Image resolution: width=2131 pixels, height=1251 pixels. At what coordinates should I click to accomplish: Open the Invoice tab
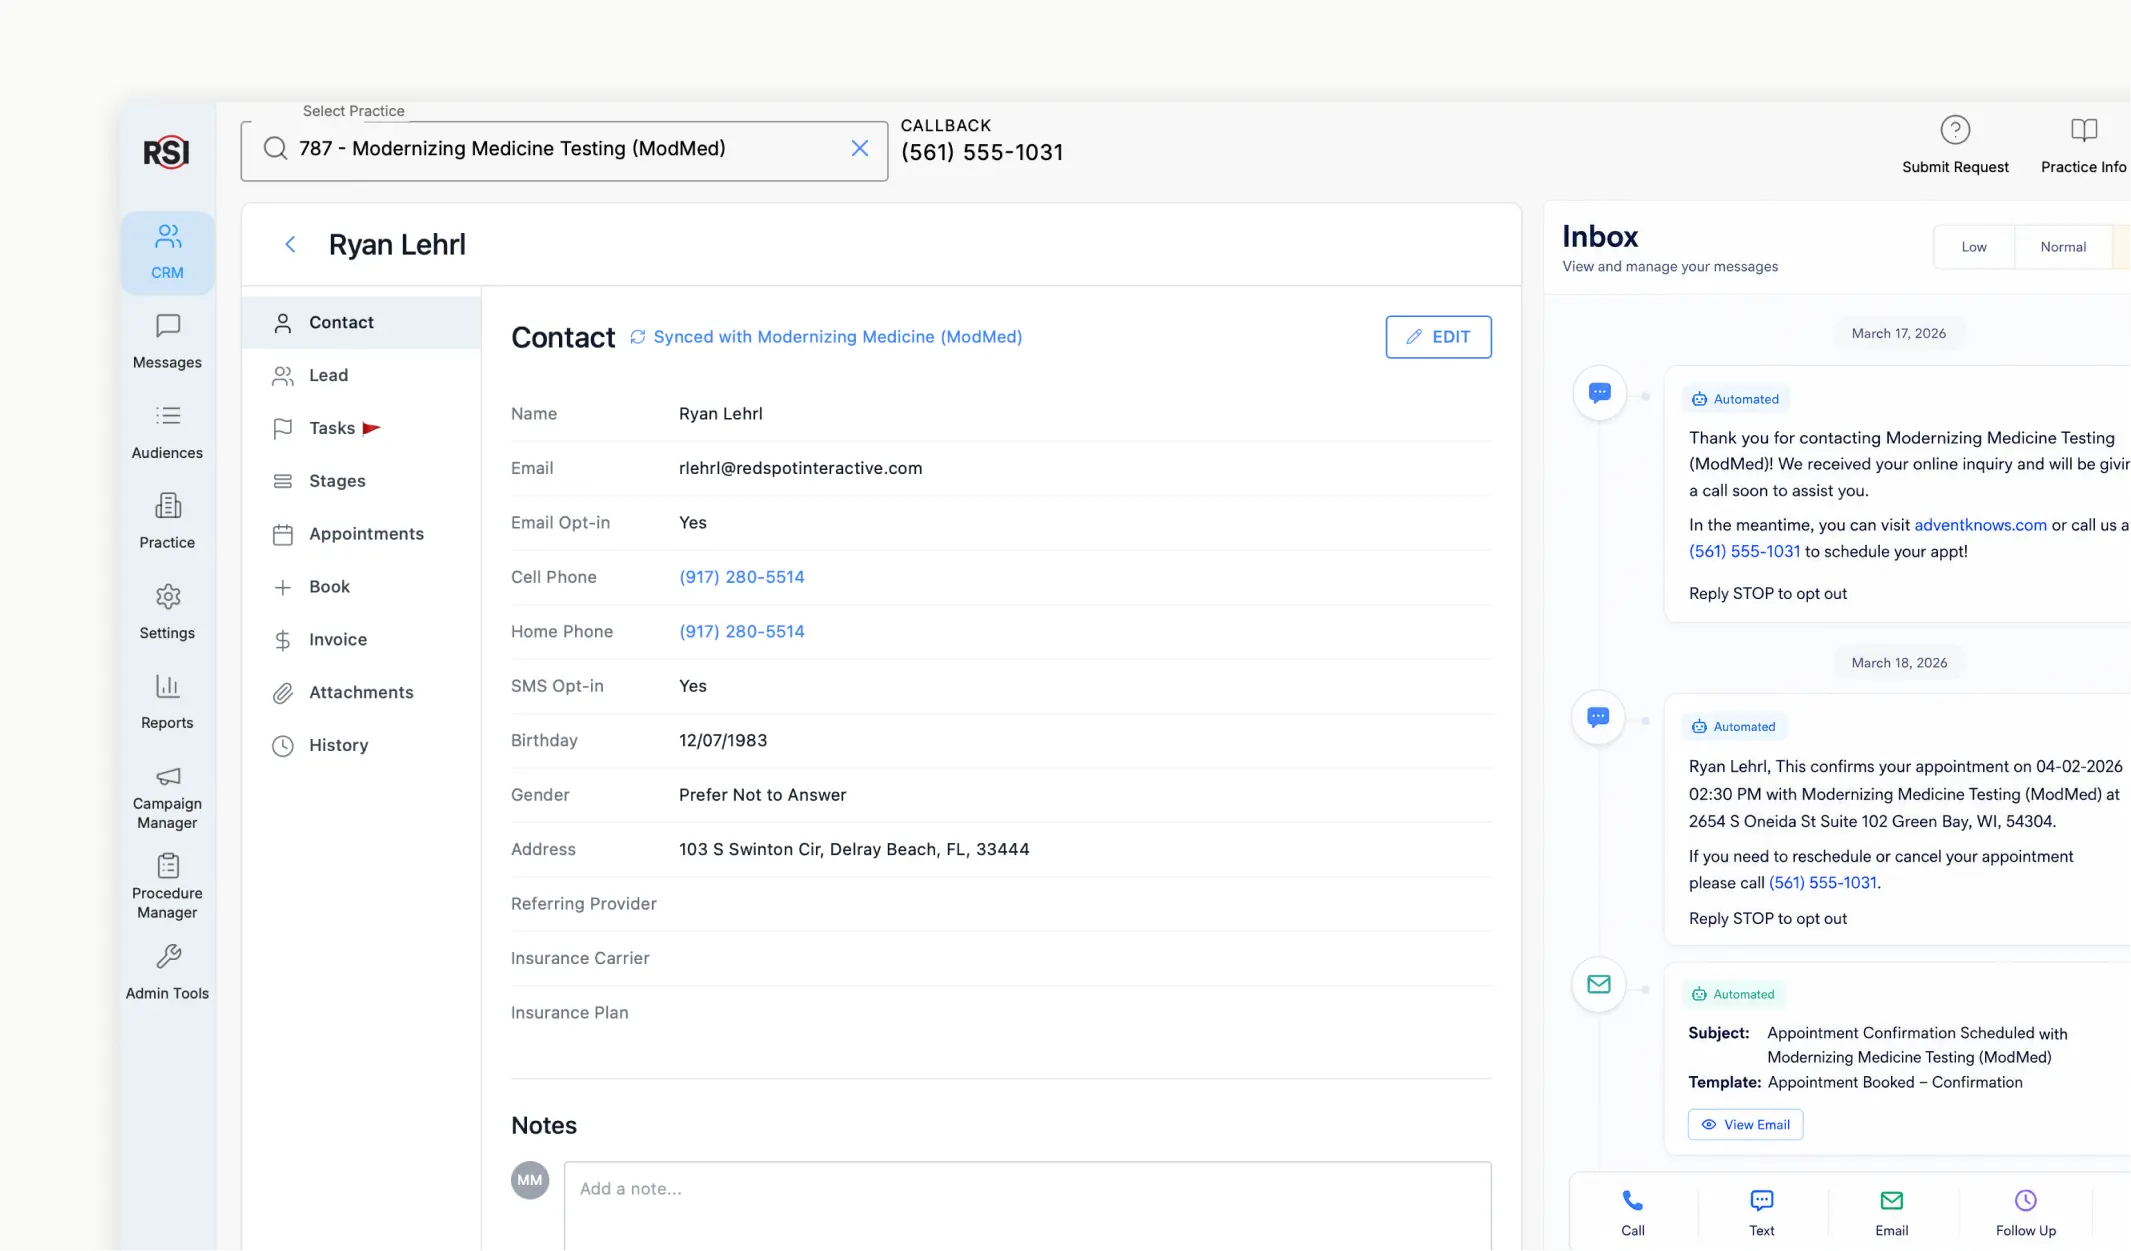point(361,640)
